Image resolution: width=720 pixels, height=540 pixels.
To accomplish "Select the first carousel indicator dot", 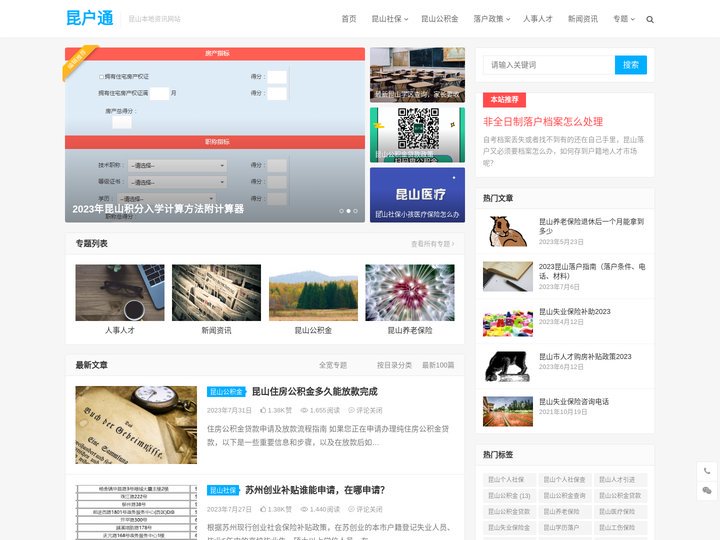I will coord(341,211).
